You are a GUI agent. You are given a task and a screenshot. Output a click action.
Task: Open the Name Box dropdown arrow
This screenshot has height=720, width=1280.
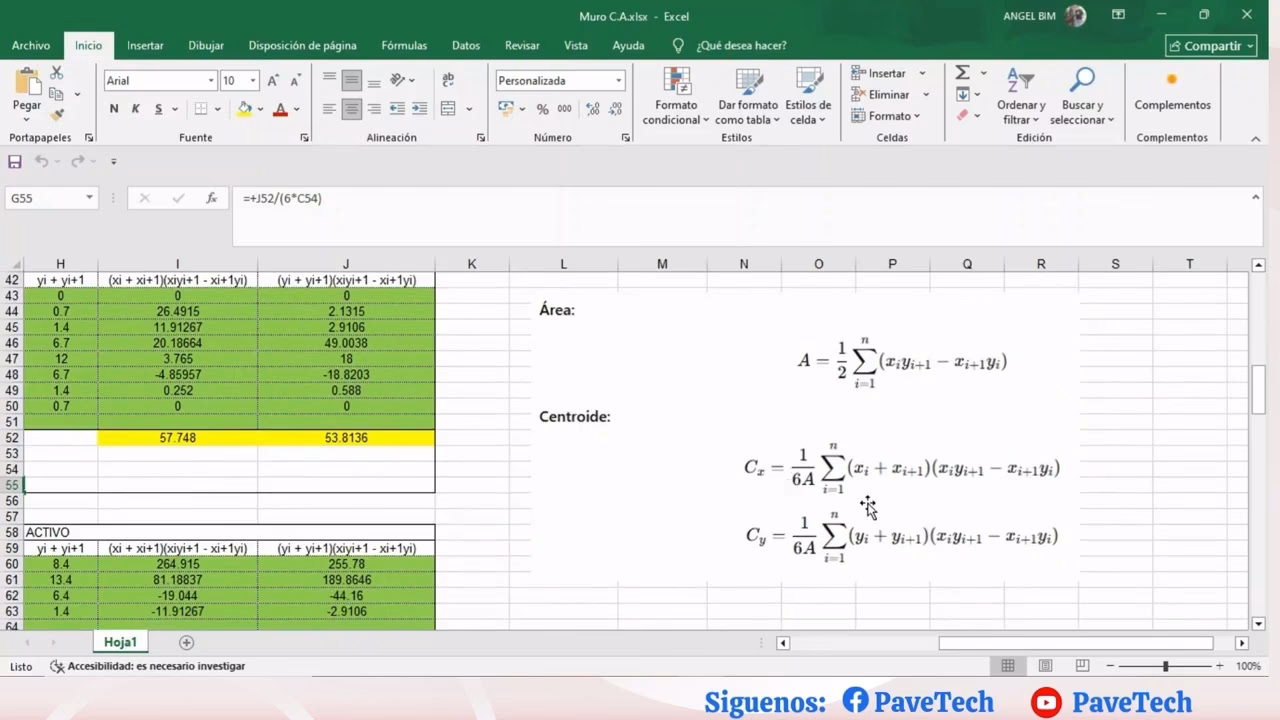pos(89,198)
